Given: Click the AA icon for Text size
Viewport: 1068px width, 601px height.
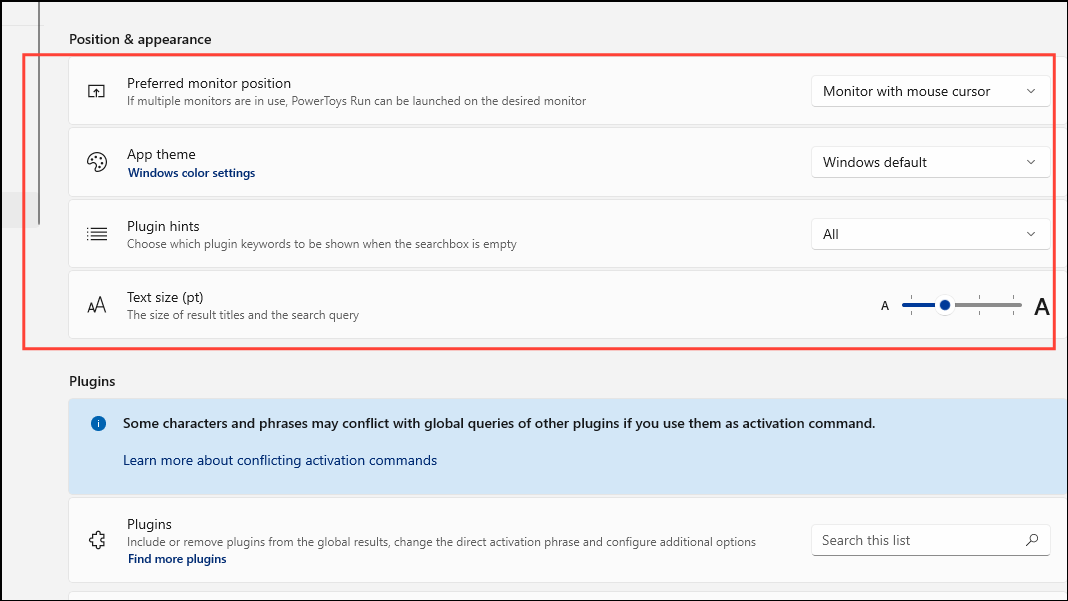Looking at the screenshot, I should coord(96,304).
